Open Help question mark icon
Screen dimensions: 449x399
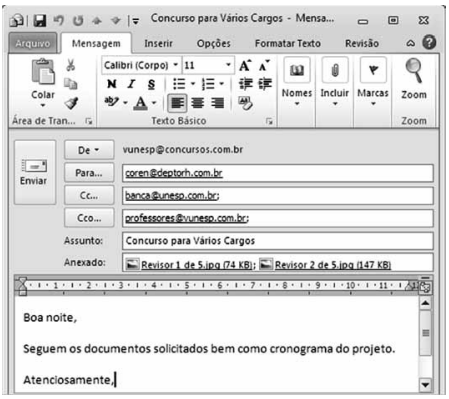click(429, 43)
